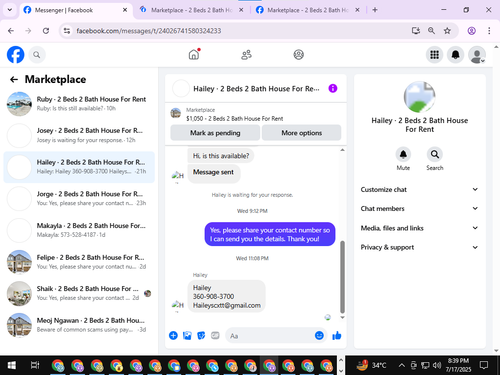Close the Messenger tab

125,10
